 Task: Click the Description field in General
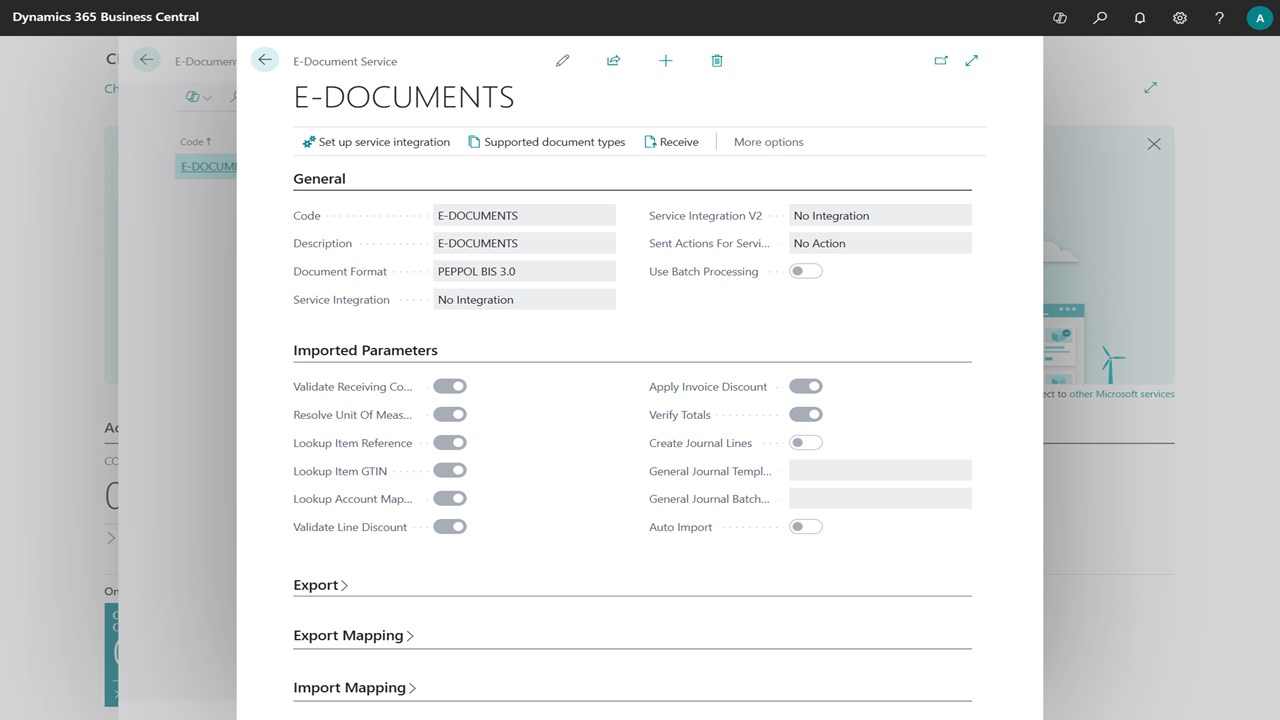pyautogui.click(x=524, y=243)
